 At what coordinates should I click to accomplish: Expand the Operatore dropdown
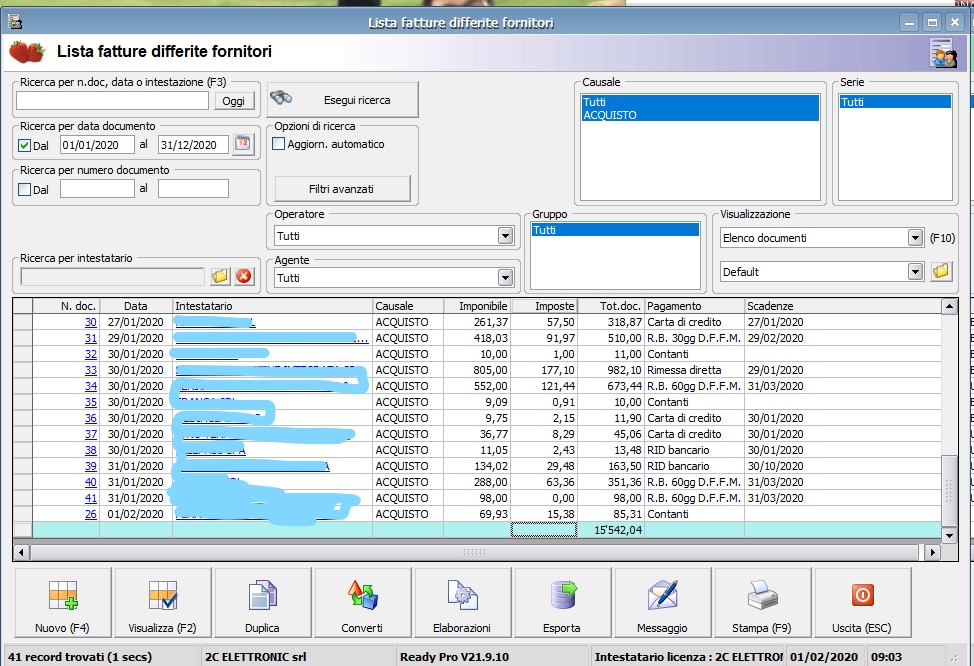[505, 235]
